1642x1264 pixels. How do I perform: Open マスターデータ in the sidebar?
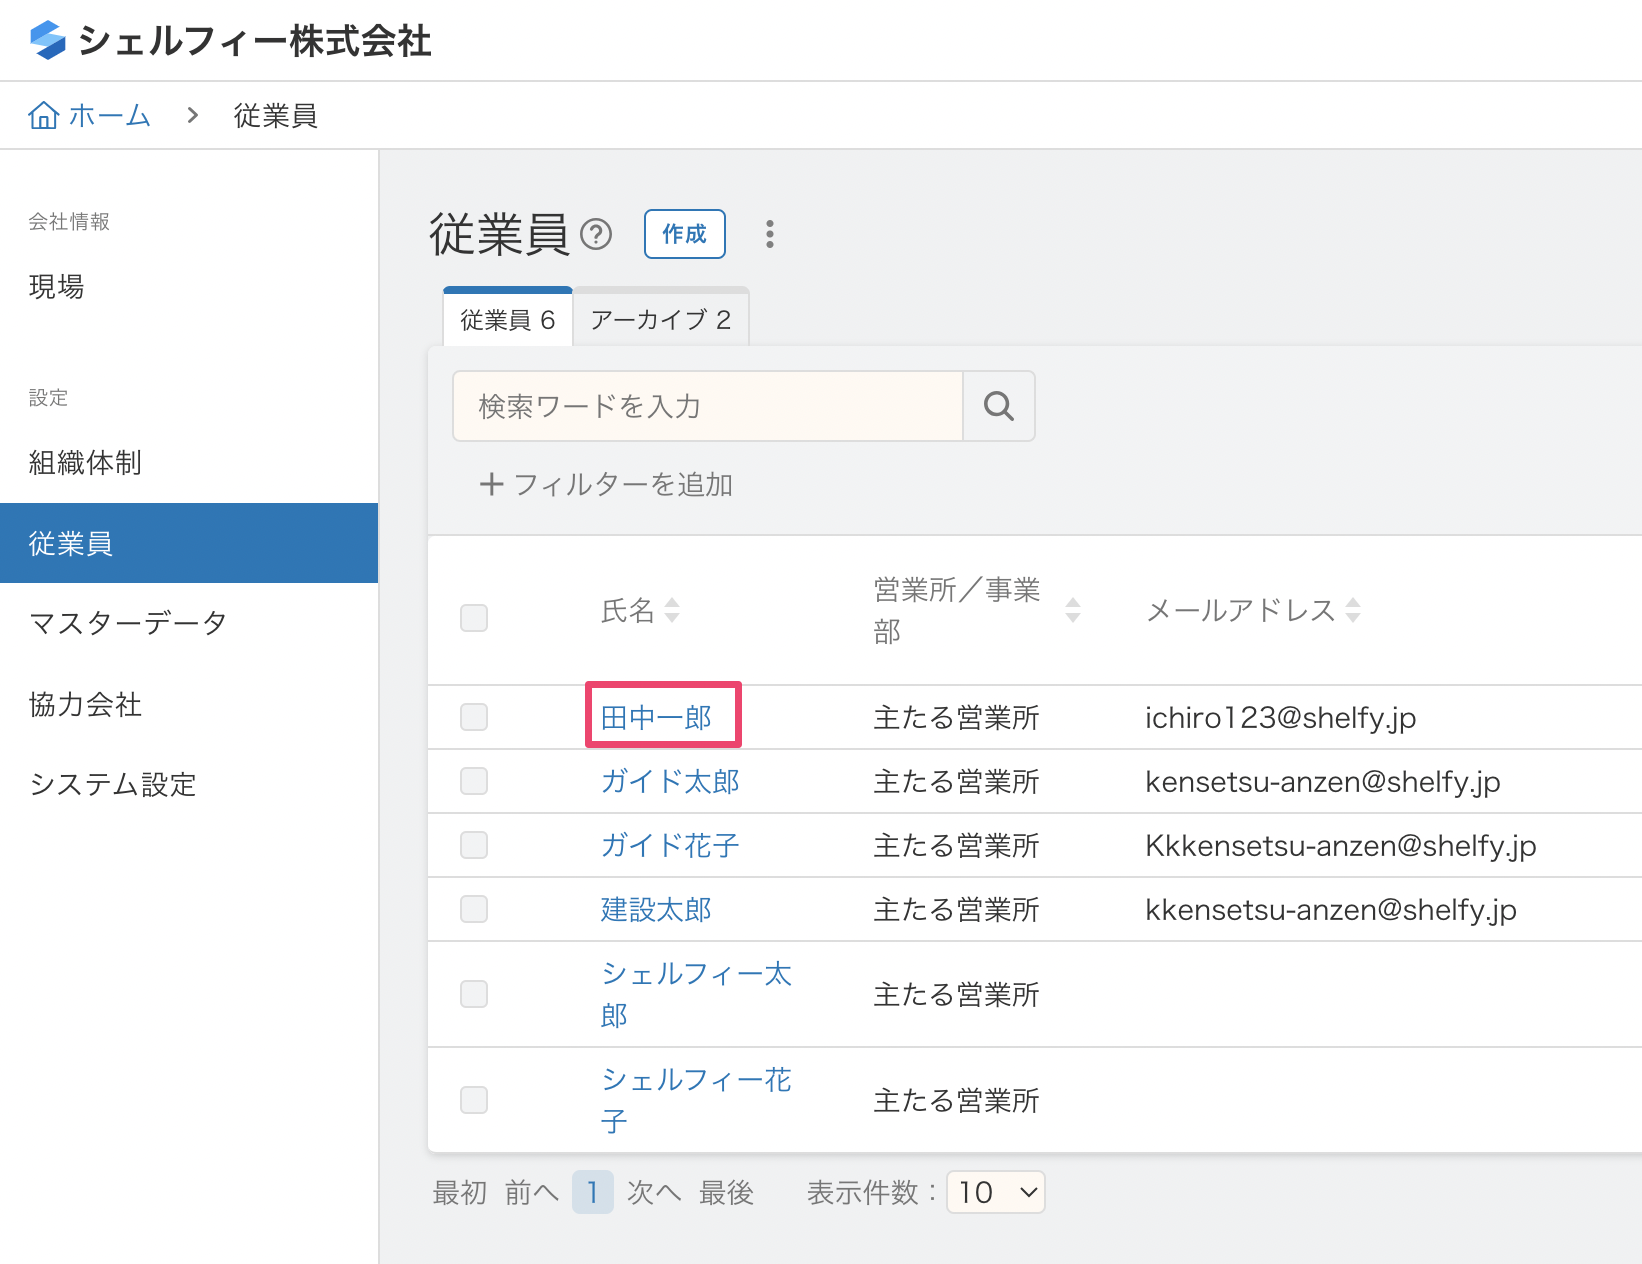[128, 623]
